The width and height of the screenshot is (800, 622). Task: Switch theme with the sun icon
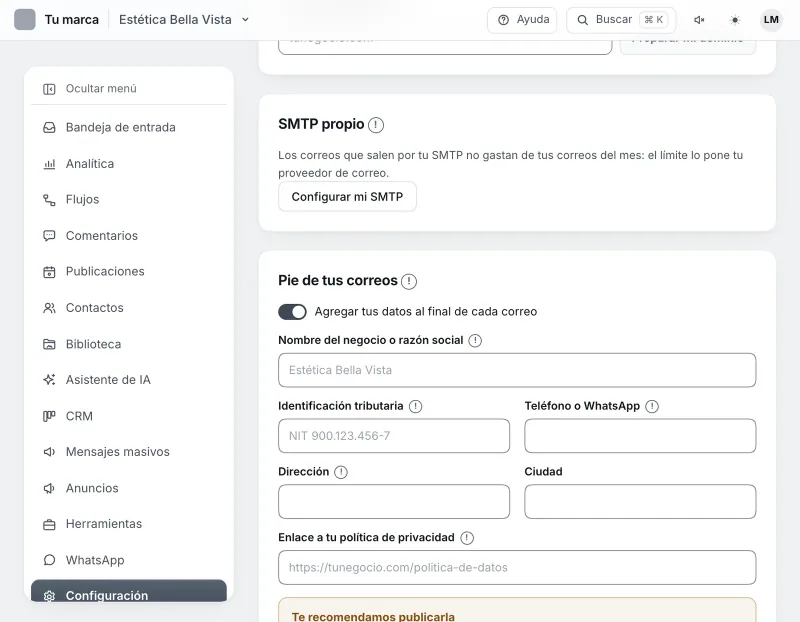(x=735, y=20)
